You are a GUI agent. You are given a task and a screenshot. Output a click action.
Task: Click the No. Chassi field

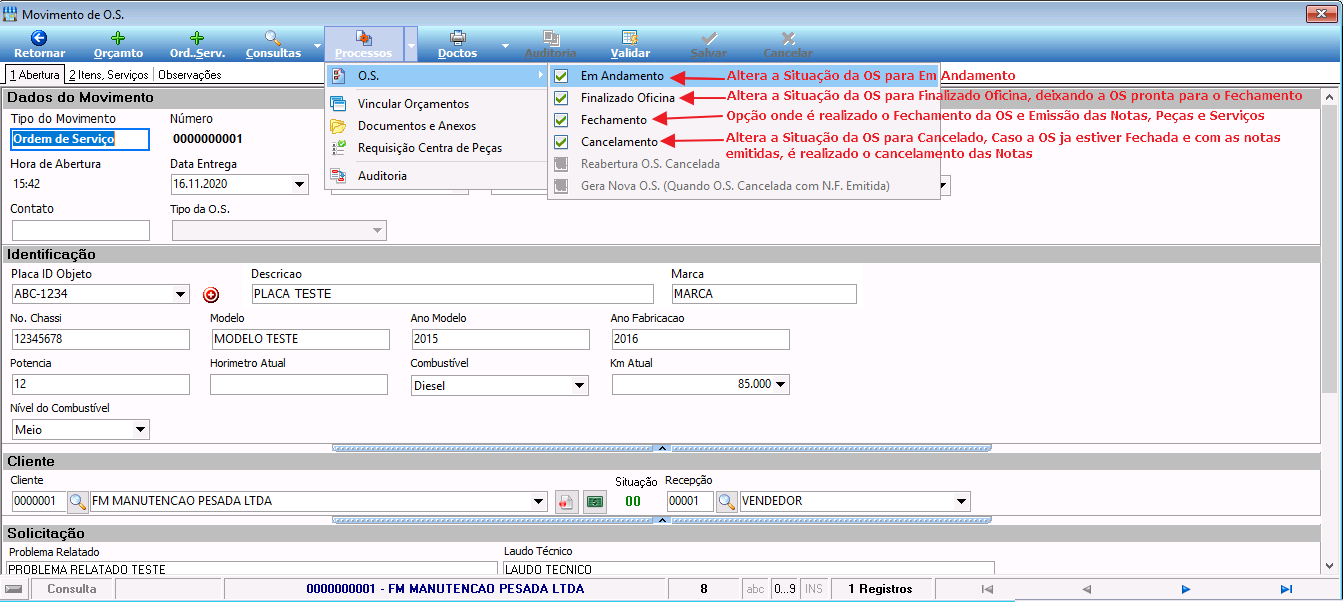[x=100, y=339]
